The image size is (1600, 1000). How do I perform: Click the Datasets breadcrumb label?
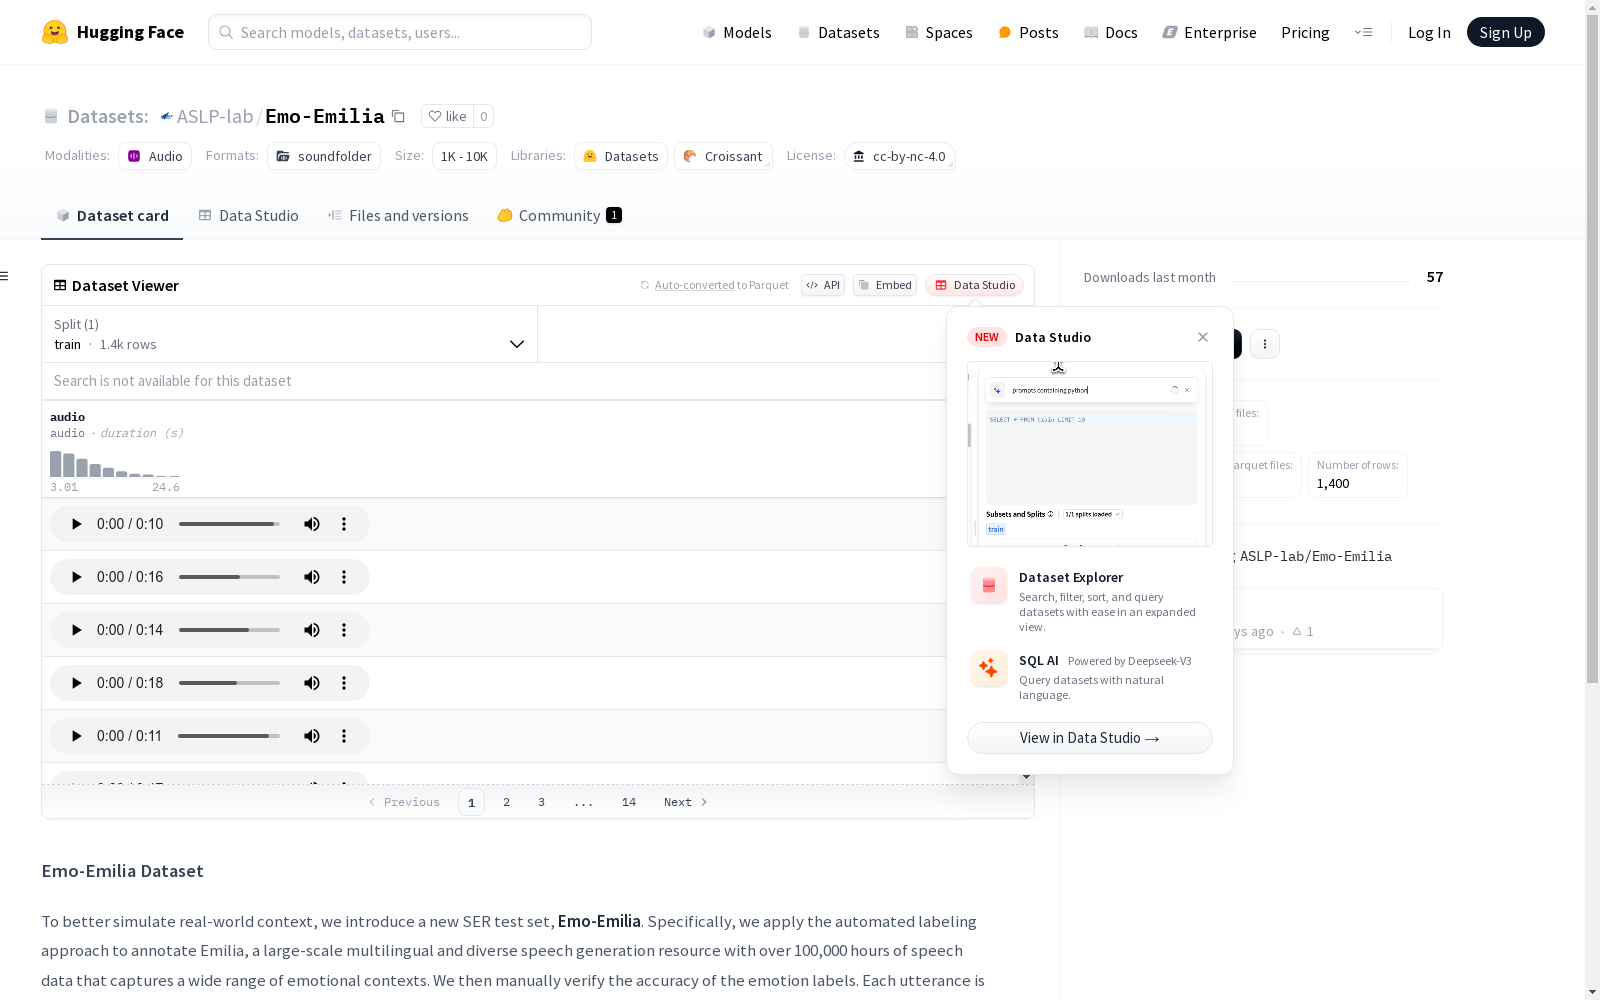click(x=108, y=116)
